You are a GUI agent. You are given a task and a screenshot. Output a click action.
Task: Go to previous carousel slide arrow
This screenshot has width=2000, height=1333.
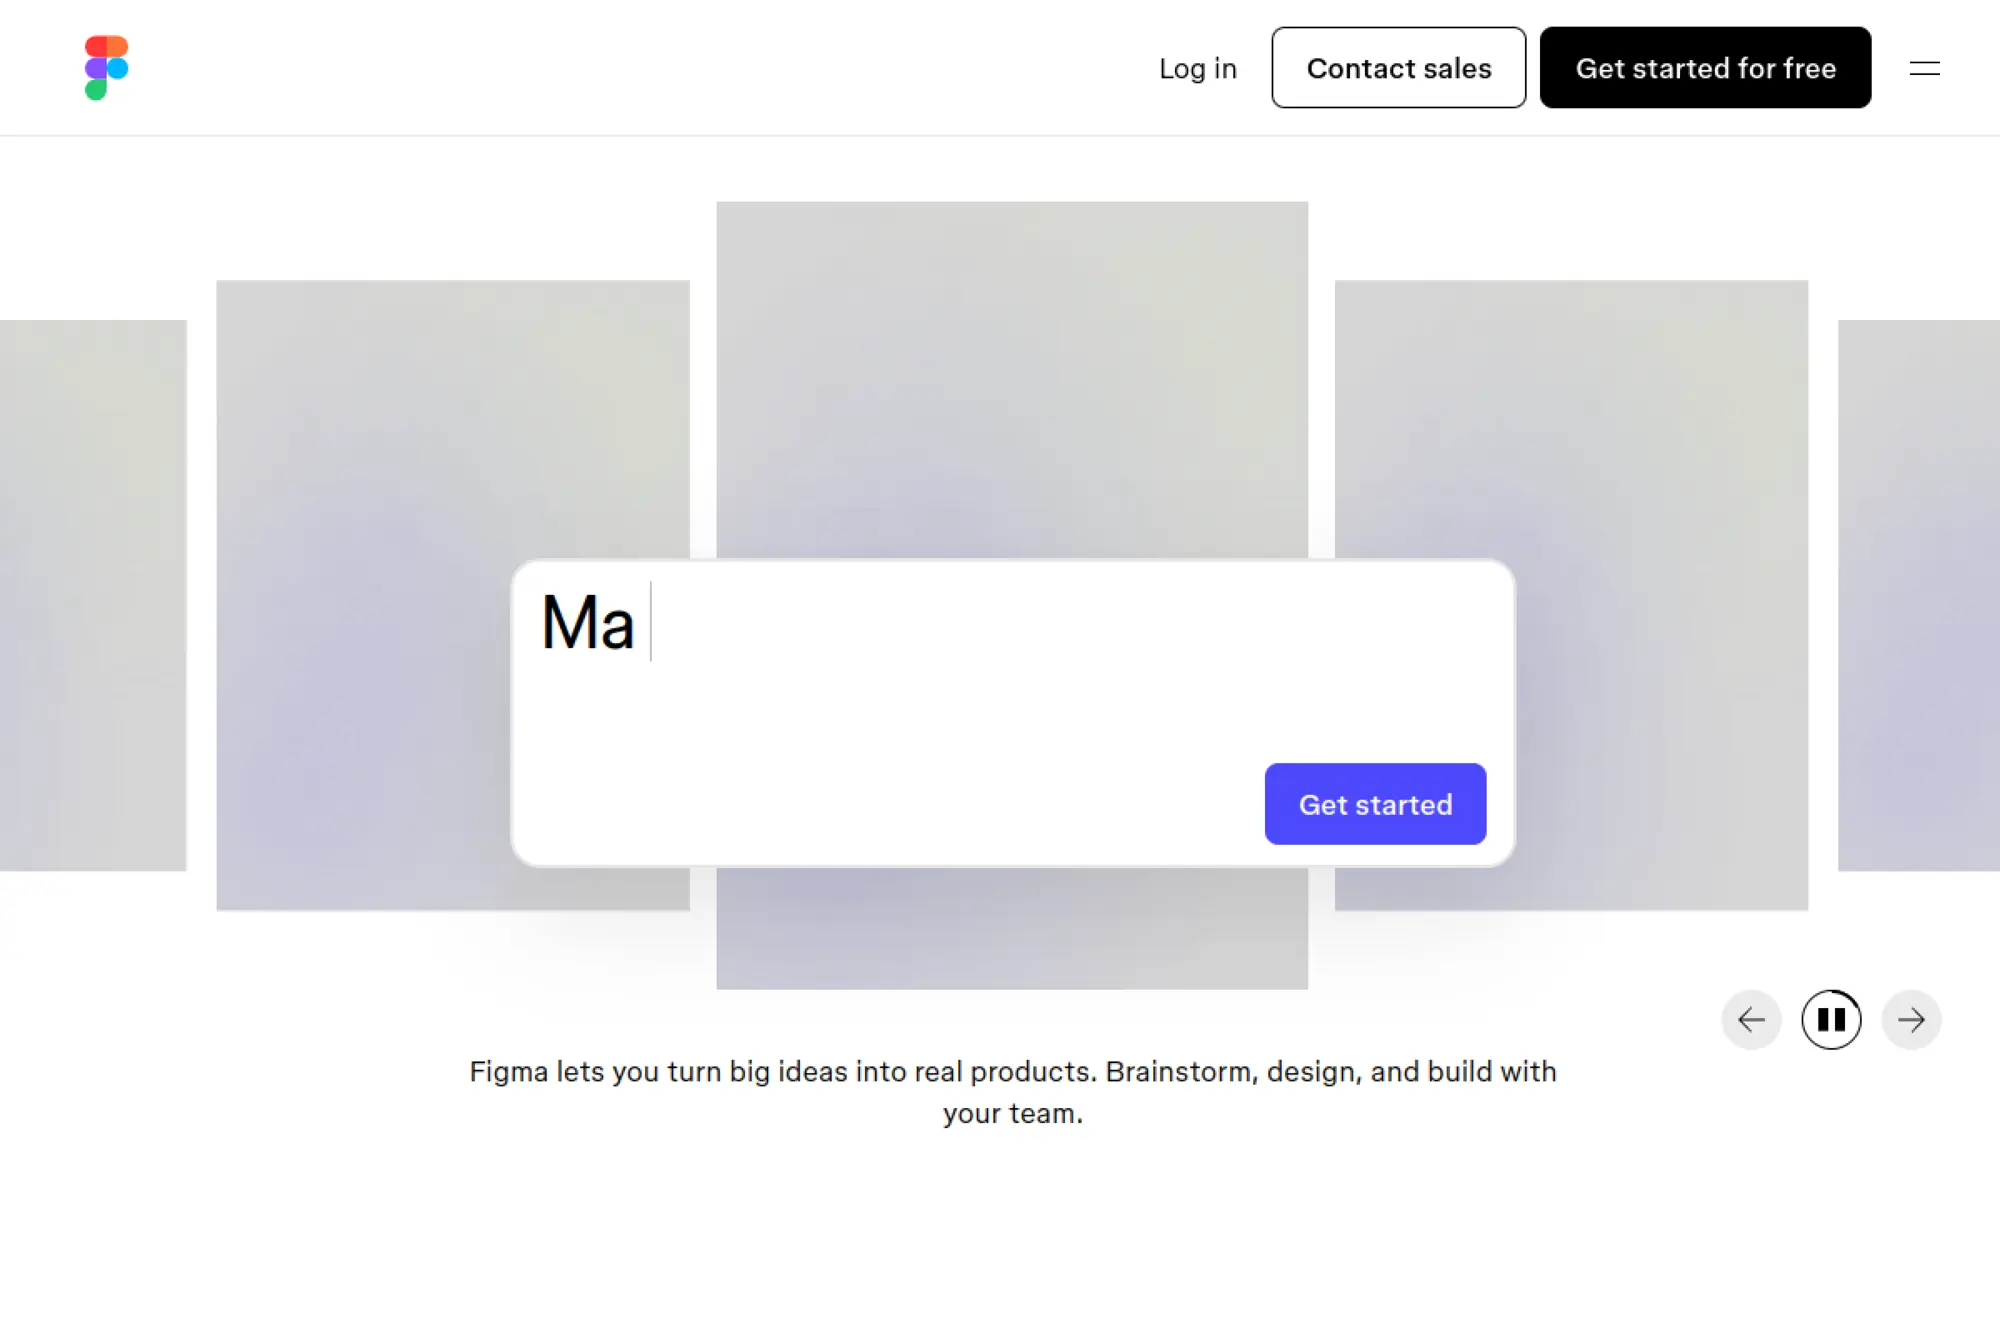point(1751,1020)
